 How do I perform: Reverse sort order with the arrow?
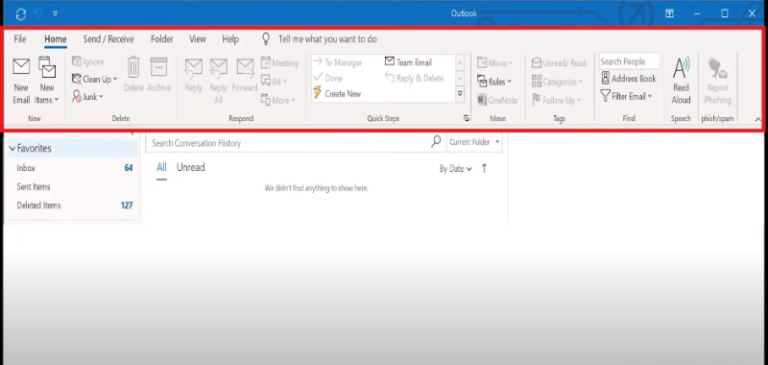(484, 168)
